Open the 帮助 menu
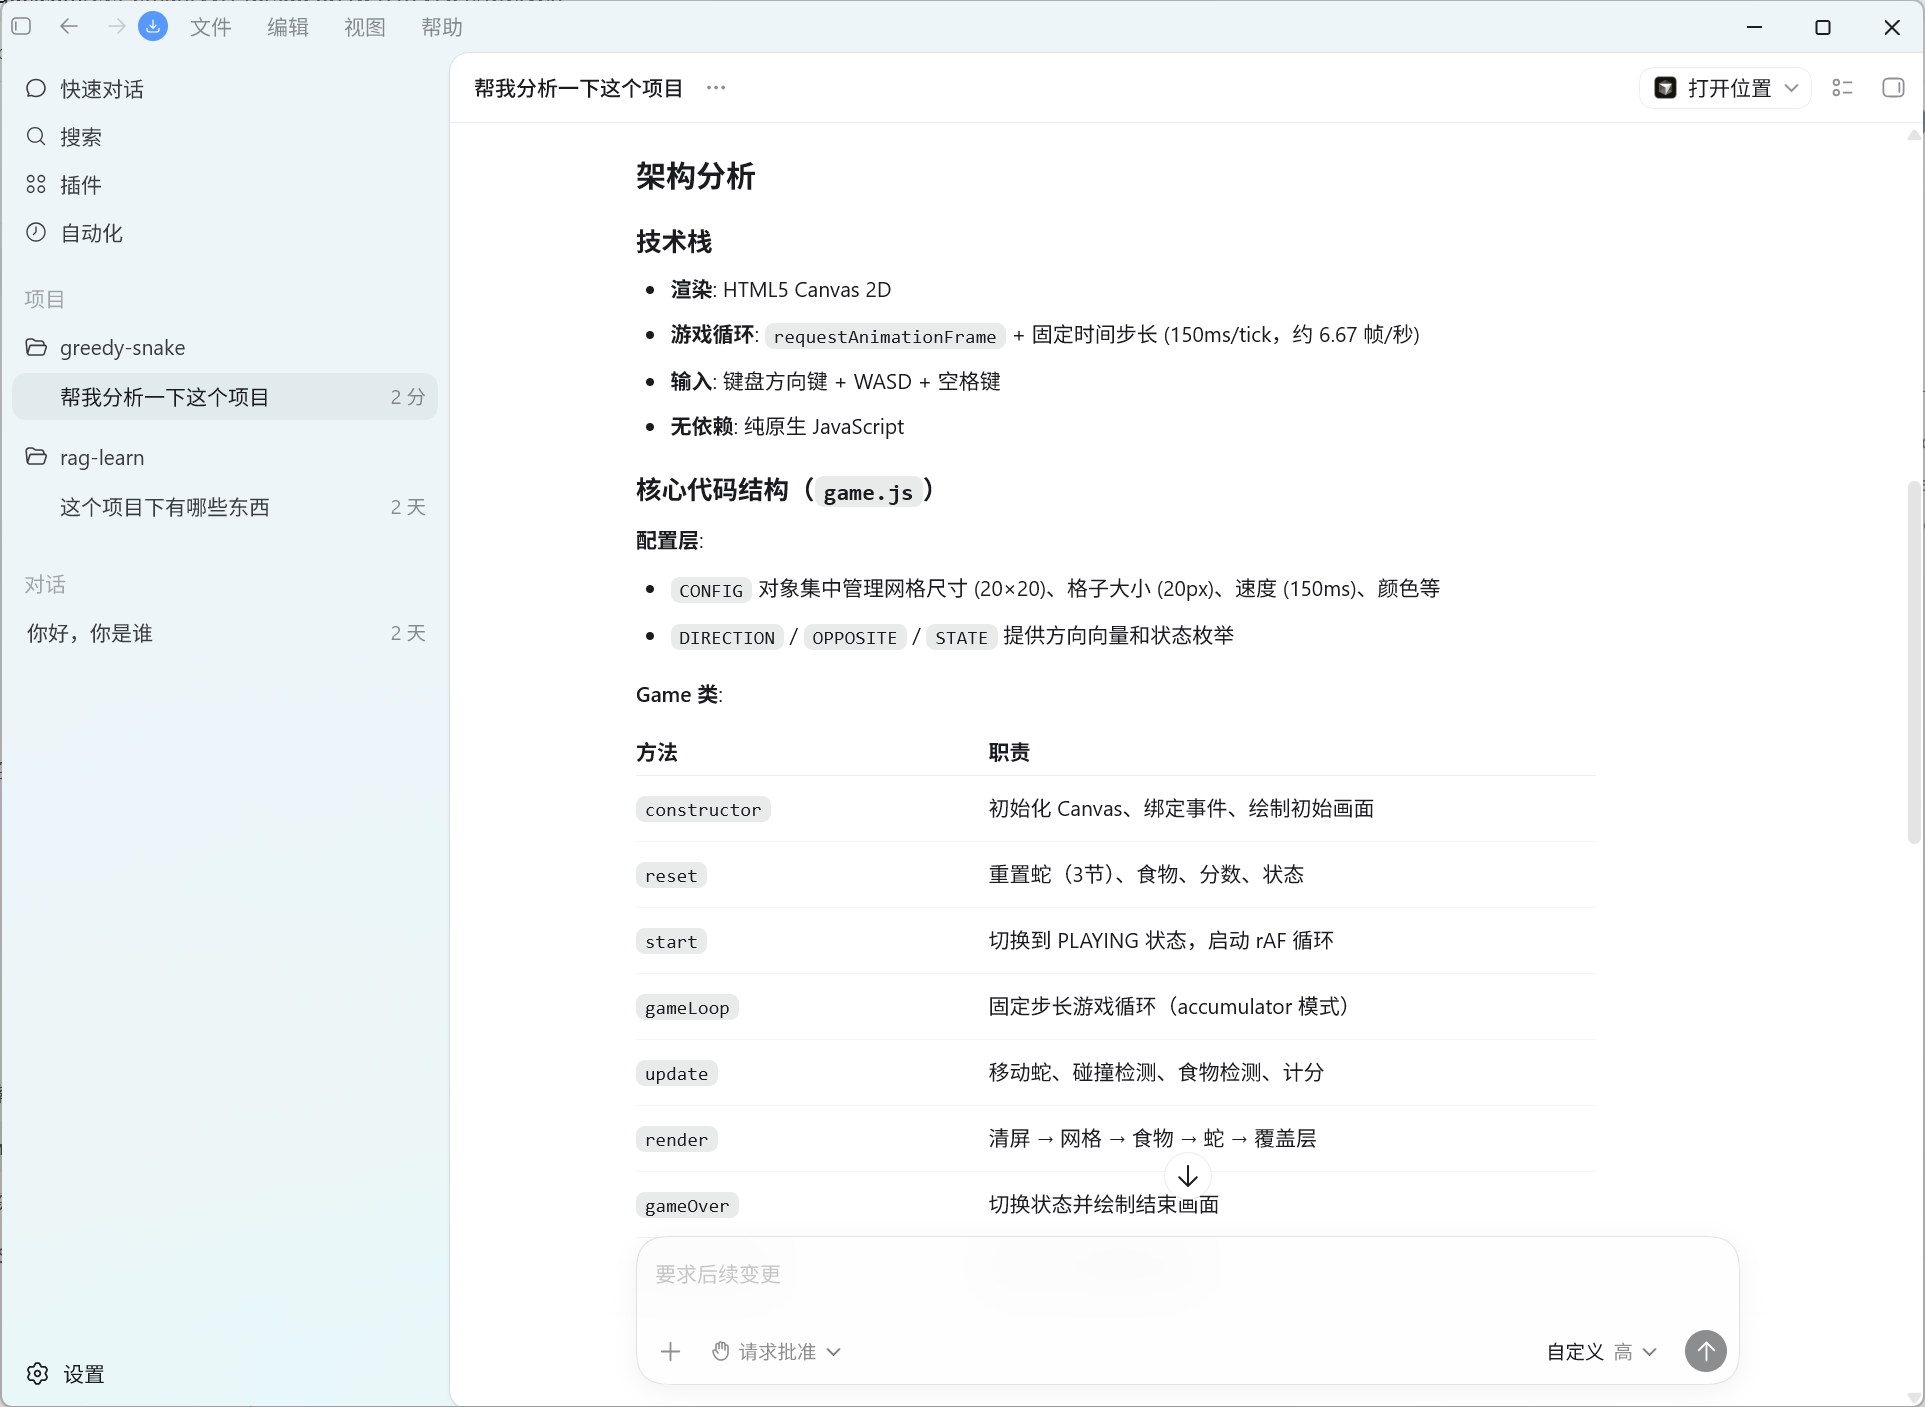 [442, 27]
